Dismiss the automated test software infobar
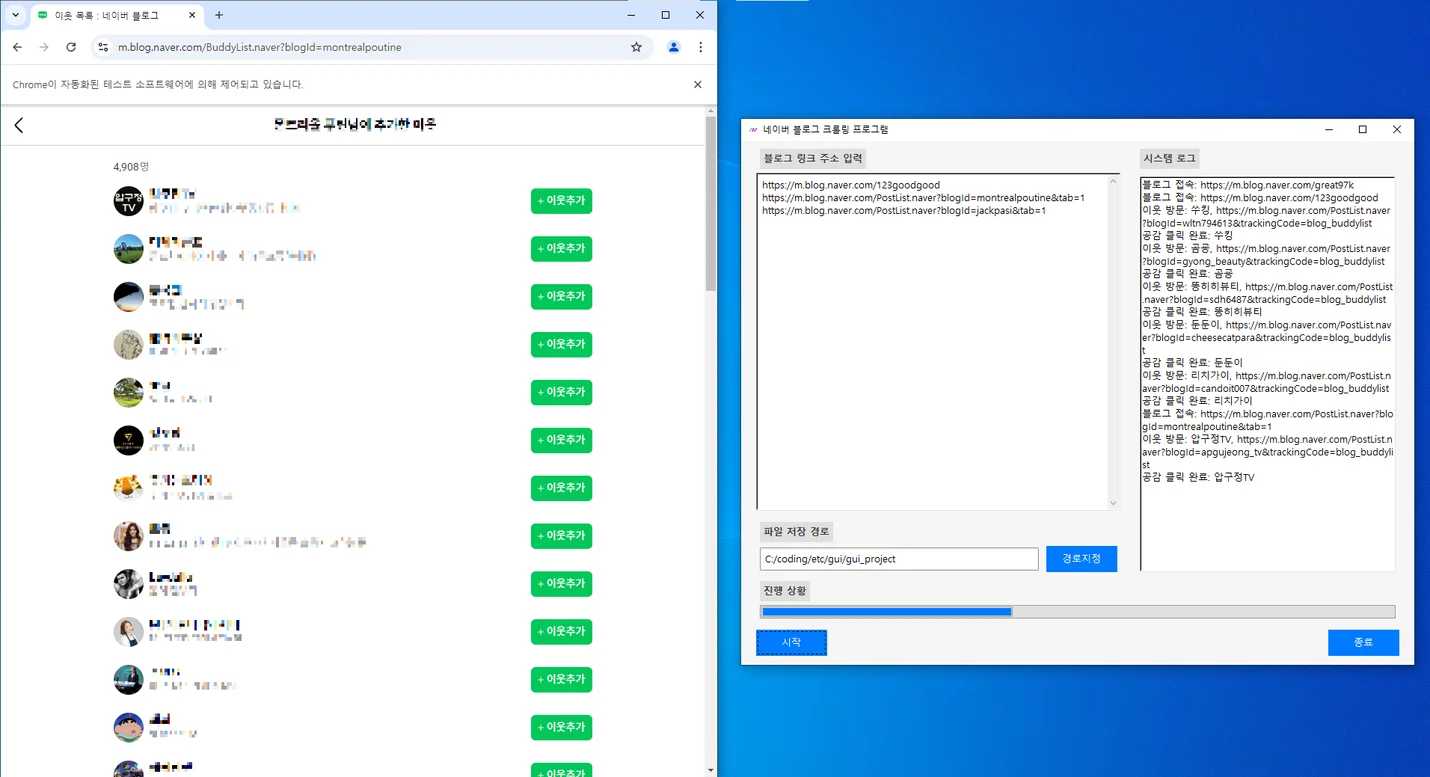Screen dimensions: 1430x777 [x=698, y=85]
